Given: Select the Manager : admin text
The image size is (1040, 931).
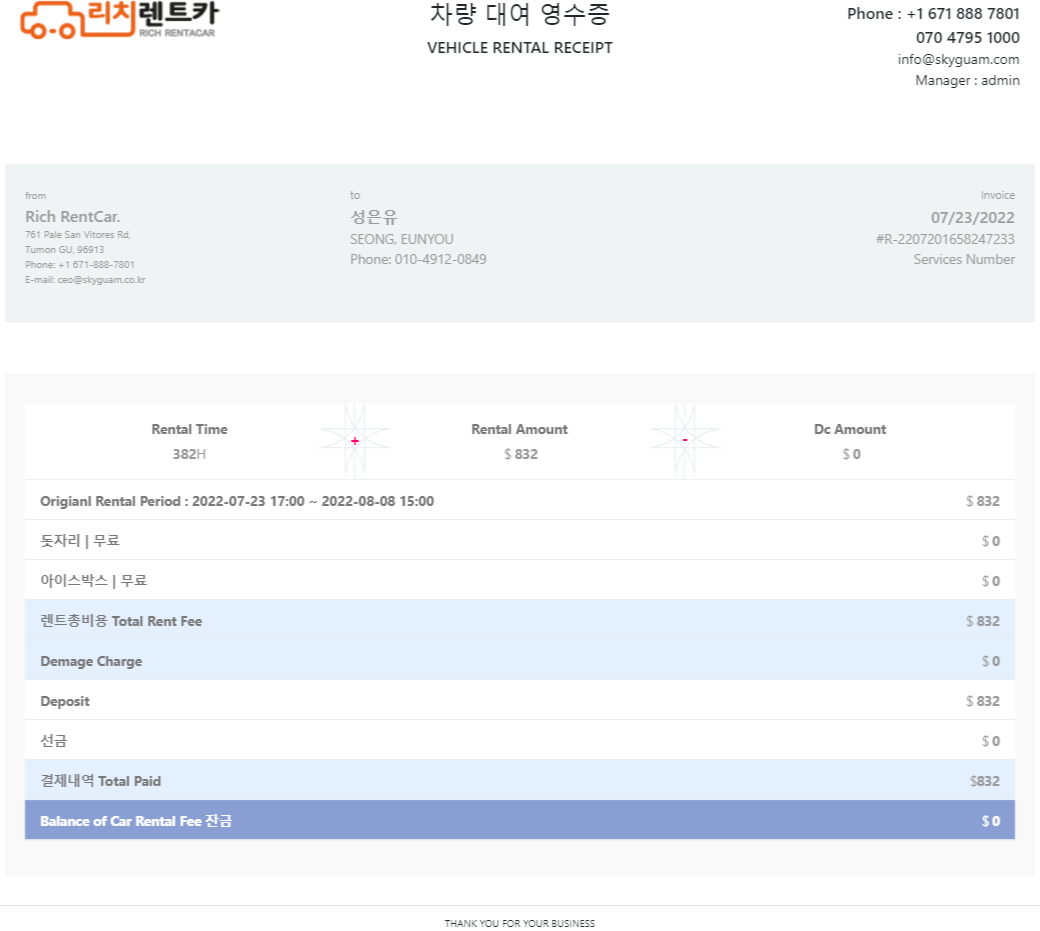Looking at the screenshot, I should click(x=968, y=80).
